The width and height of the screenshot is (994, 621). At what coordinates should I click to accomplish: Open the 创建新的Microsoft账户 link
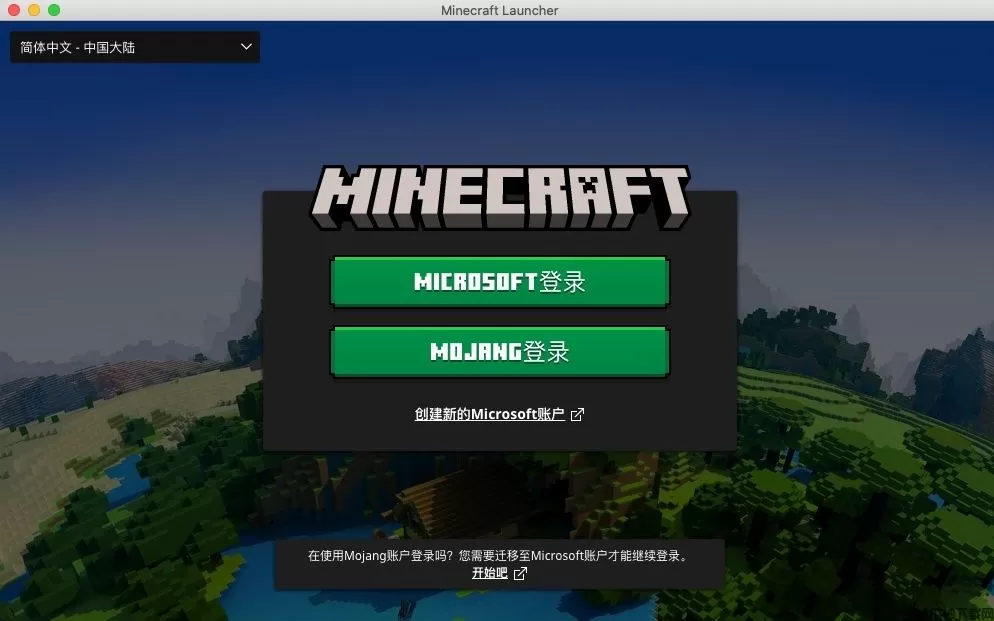[489, 414]
